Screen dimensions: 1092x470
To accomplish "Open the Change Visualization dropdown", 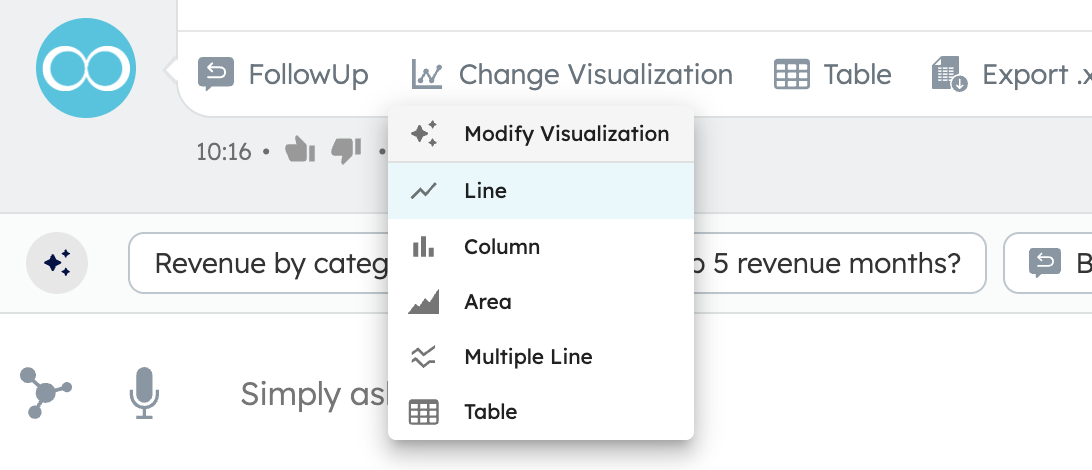I will tap(572, 74).
